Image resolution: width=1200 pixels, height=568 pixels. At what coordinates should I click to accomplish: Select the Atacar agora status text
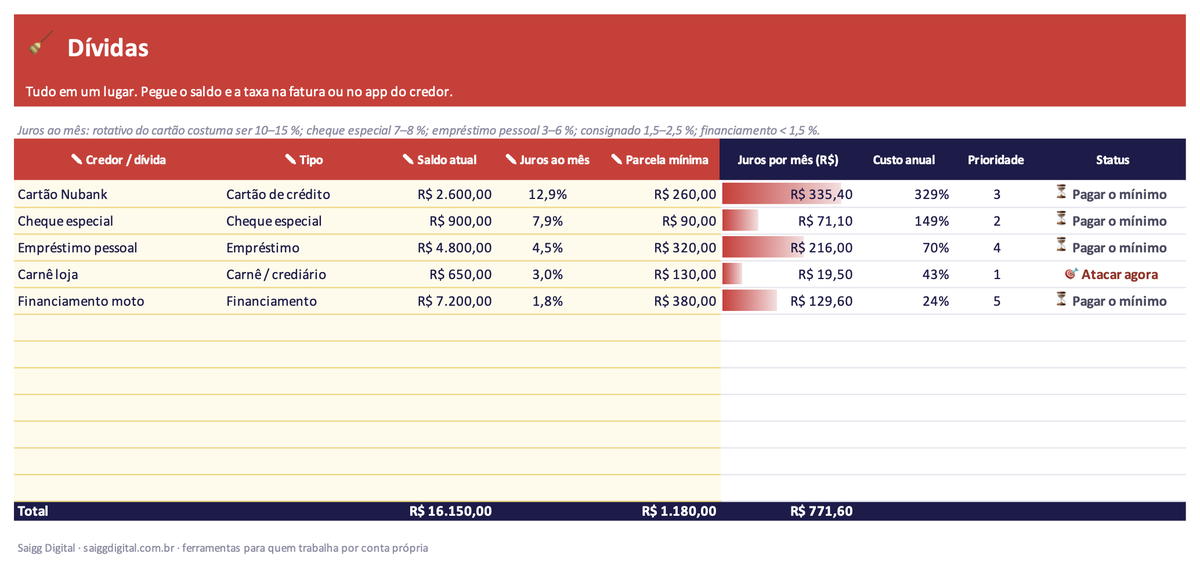(1120, 274)
